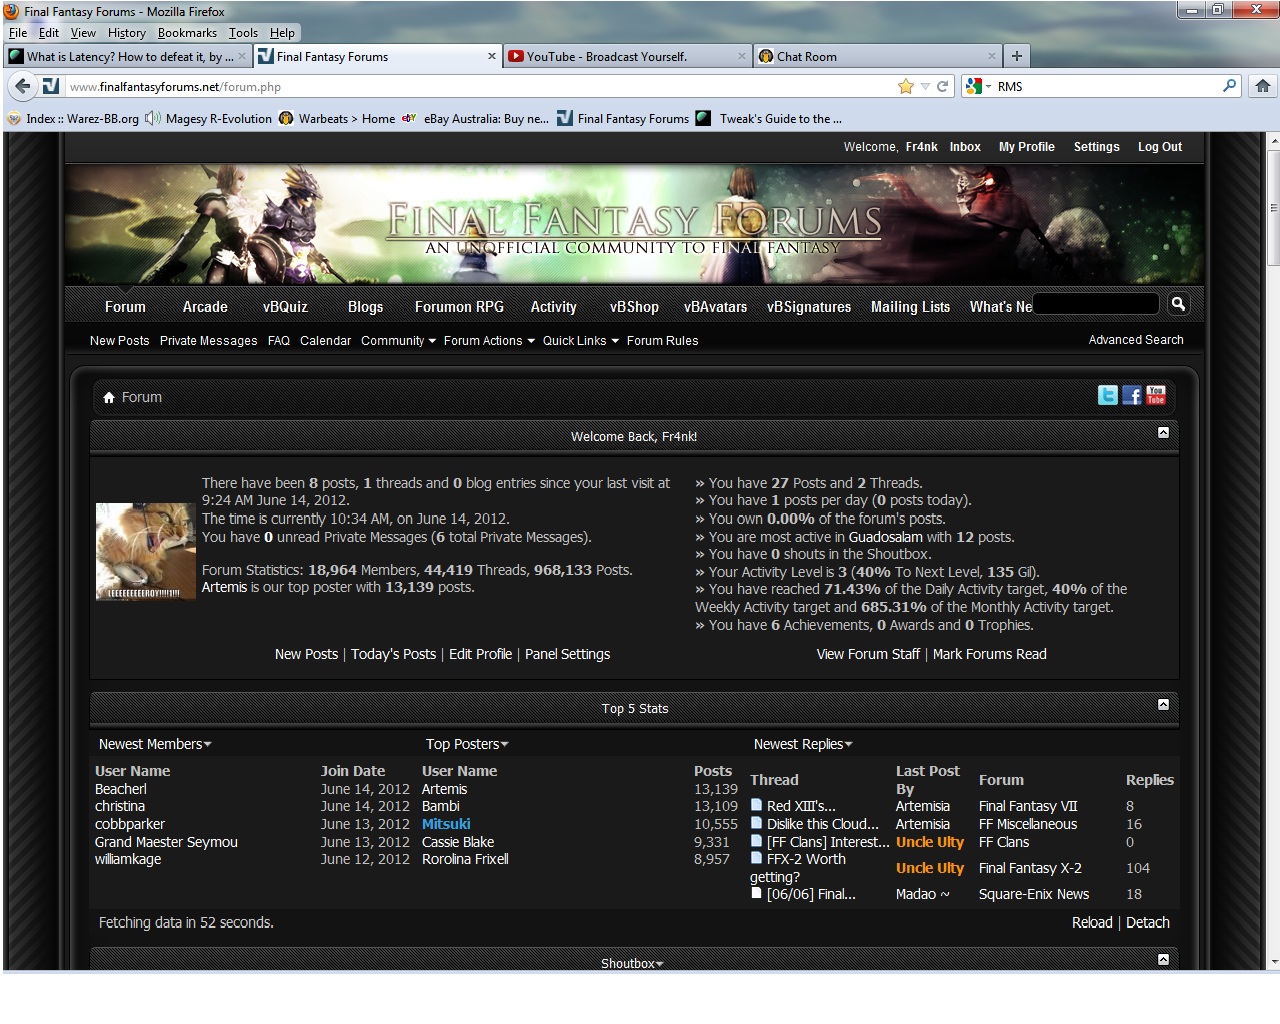Click Reload link in stats panel
The image size is (1280, 1024).
coord(1092,923)
